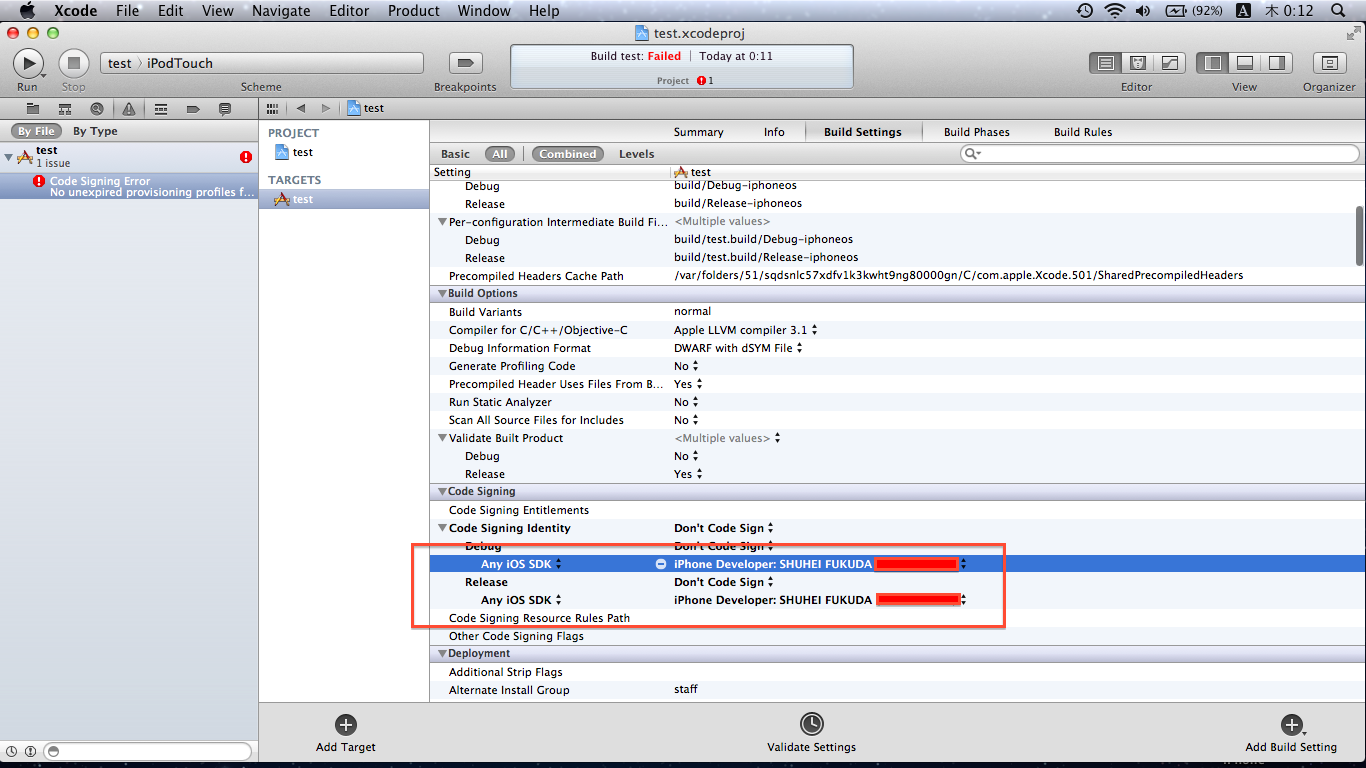Viewport: 1366px width, 768px height.
Task: Open the test iPodTouch scheme selector
Action: click(262, 63)
